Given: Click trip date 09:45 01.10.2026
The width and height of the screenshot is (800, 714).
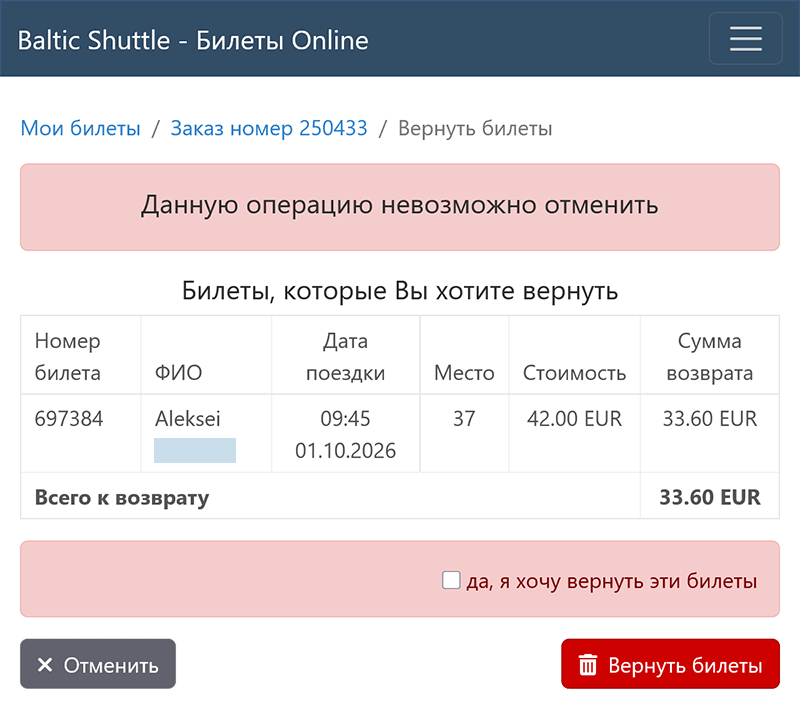Looking at the screenshot, I should 345,434.
